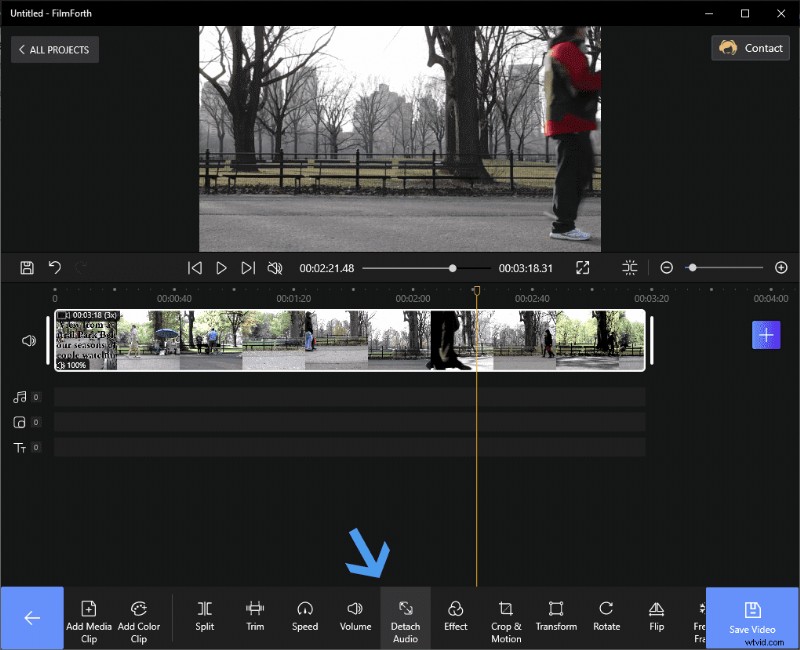Flip the clip using the Flip tool
Screen dimensions: 800x650
click(656, 617)
